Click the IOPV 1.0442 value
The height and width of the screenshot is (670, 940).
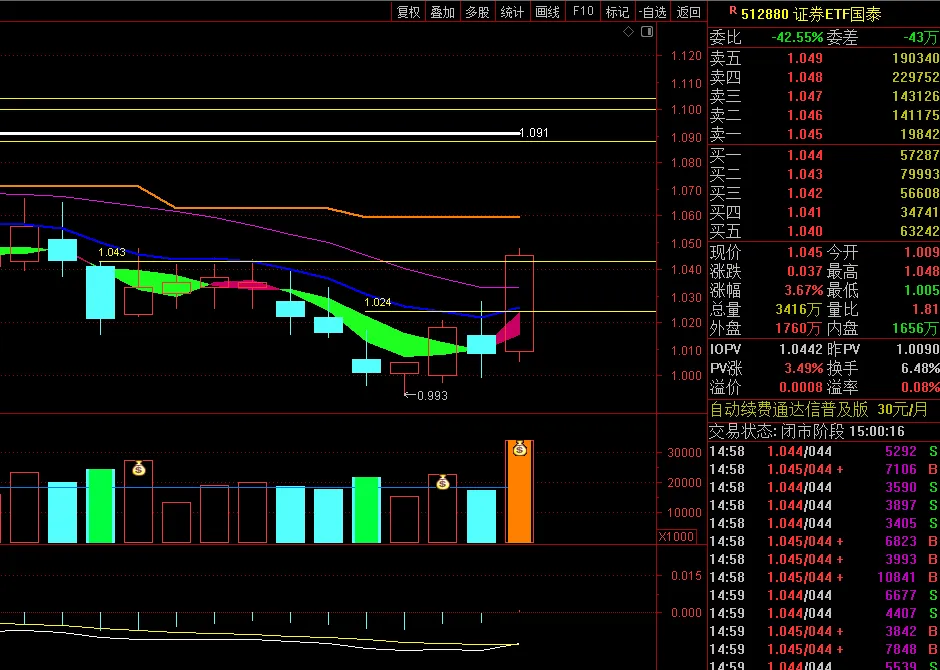point(801,349)
